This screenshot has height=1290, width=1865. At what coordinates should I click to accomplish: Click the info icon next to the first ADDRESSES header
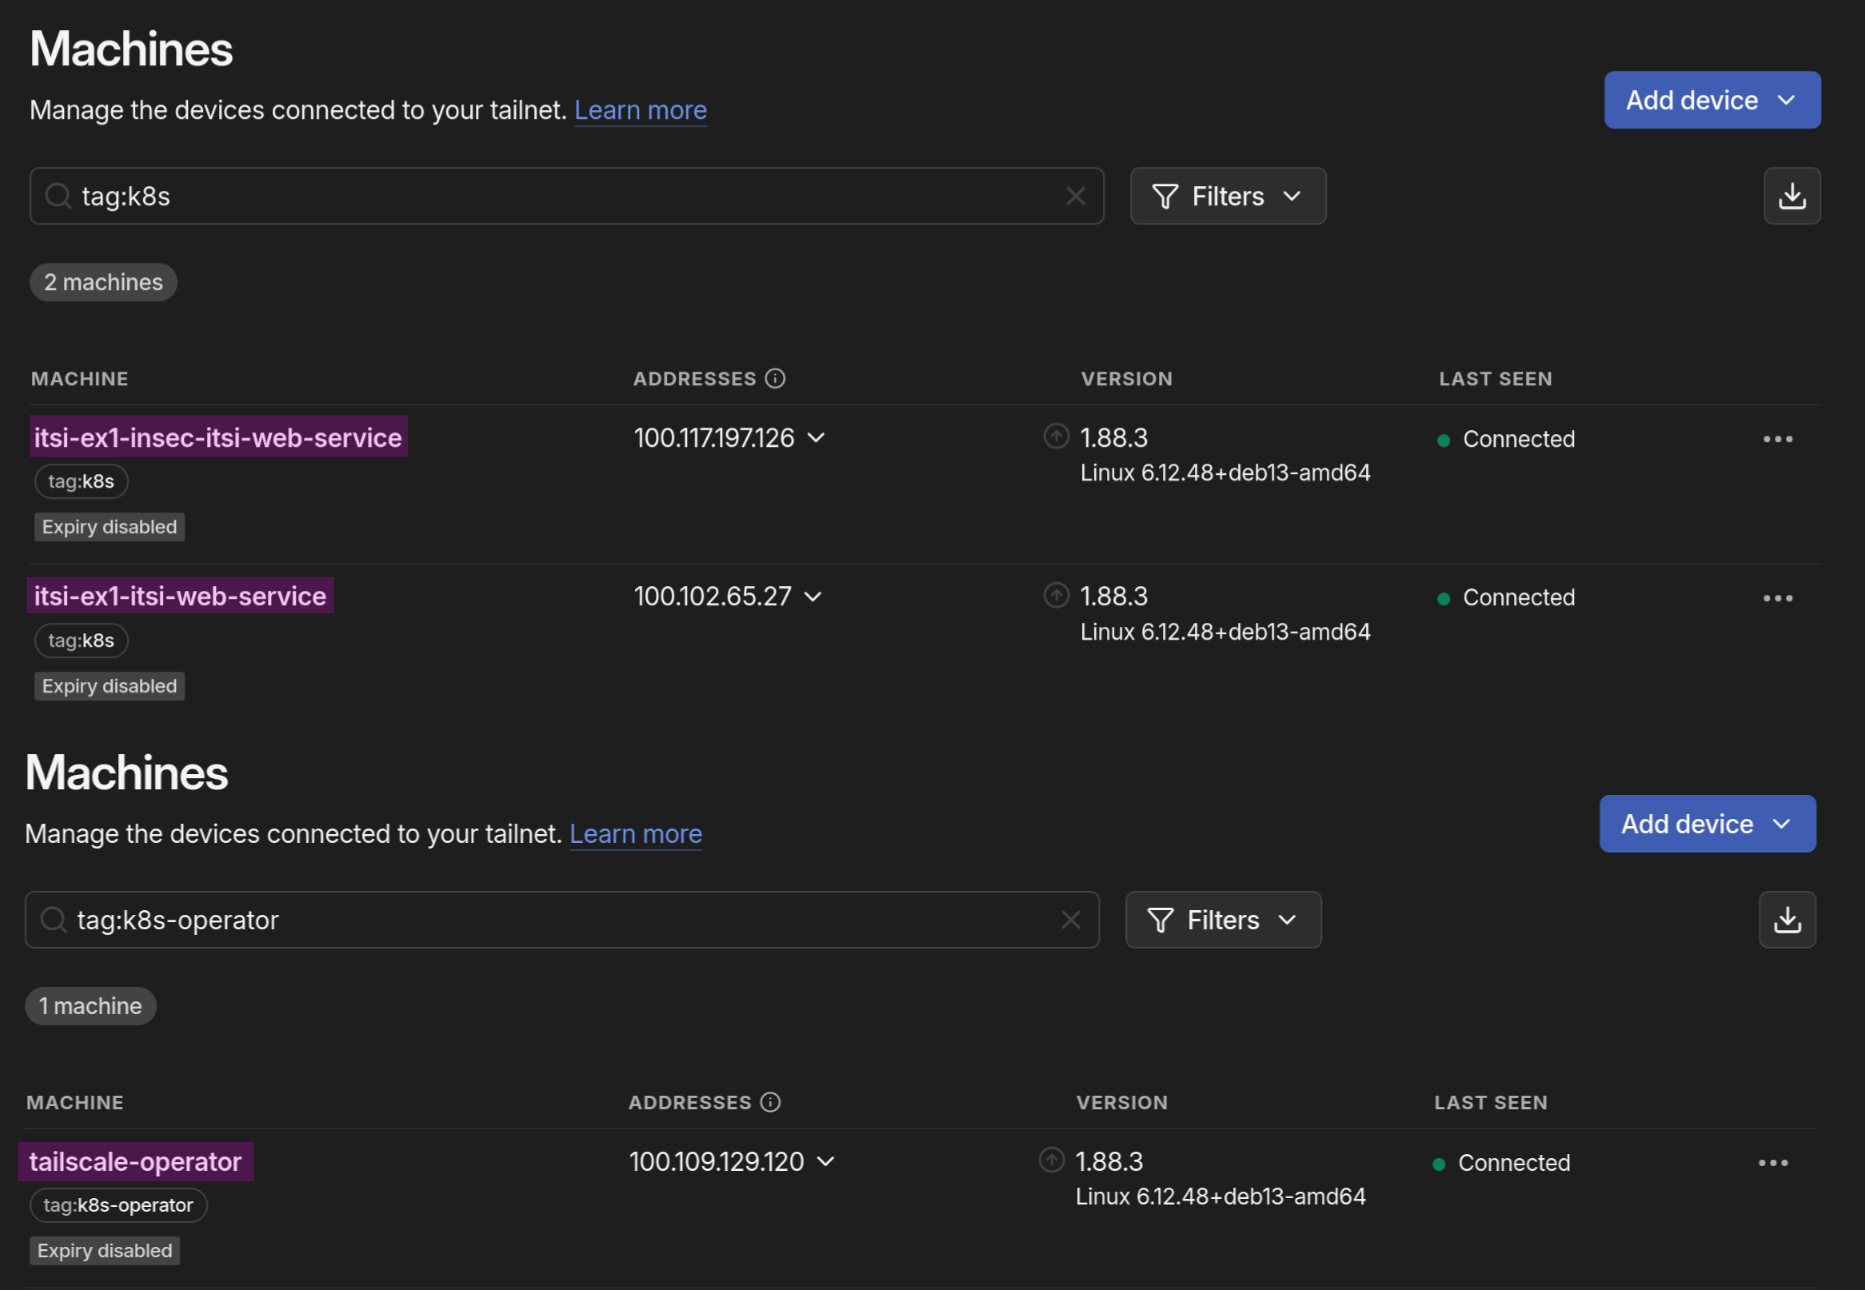coord(775,378)
